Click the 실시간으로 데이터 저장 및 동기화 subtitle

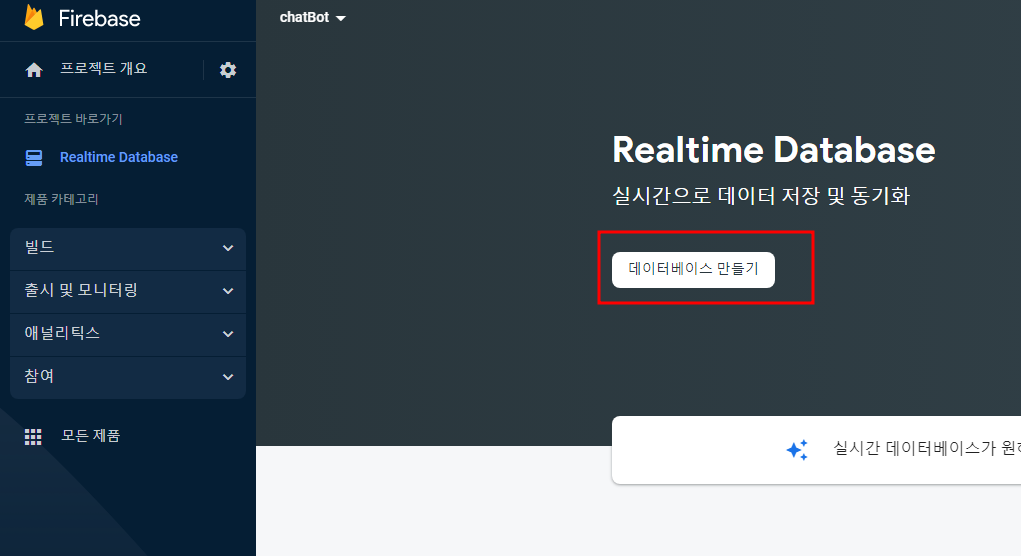(761, 195)
